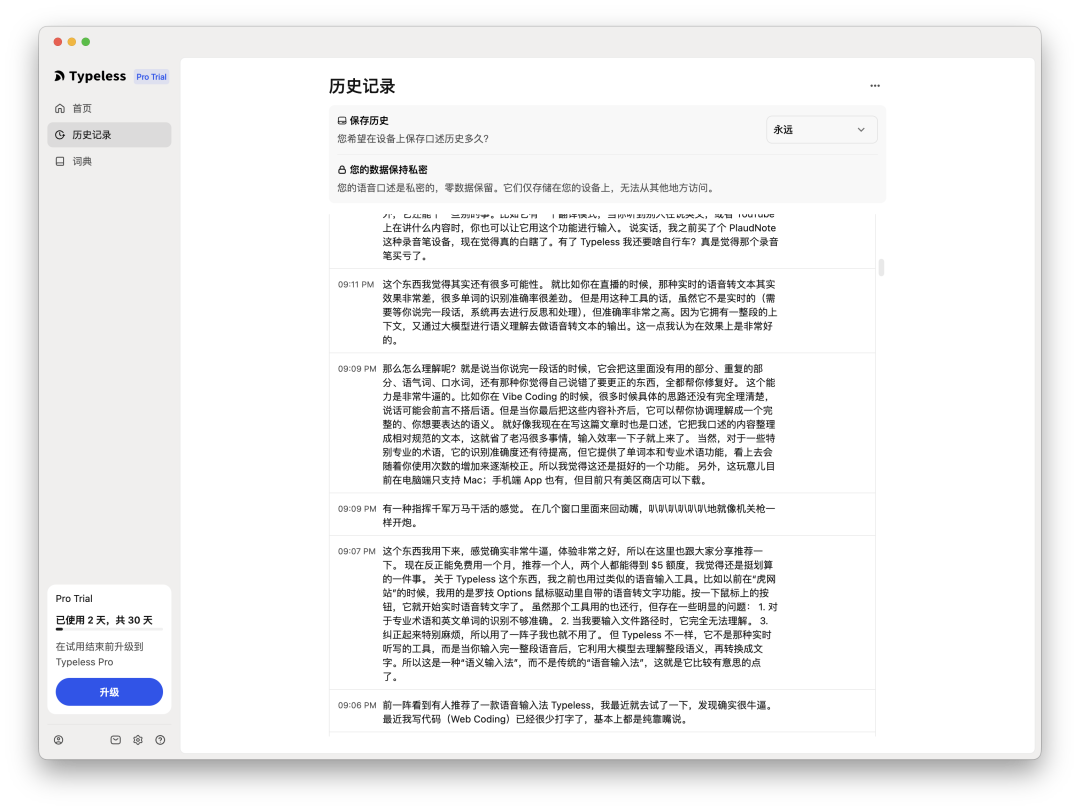Click the Pro Trial badge next to Typeless
1080x811 pixels.
coord(152,76)
